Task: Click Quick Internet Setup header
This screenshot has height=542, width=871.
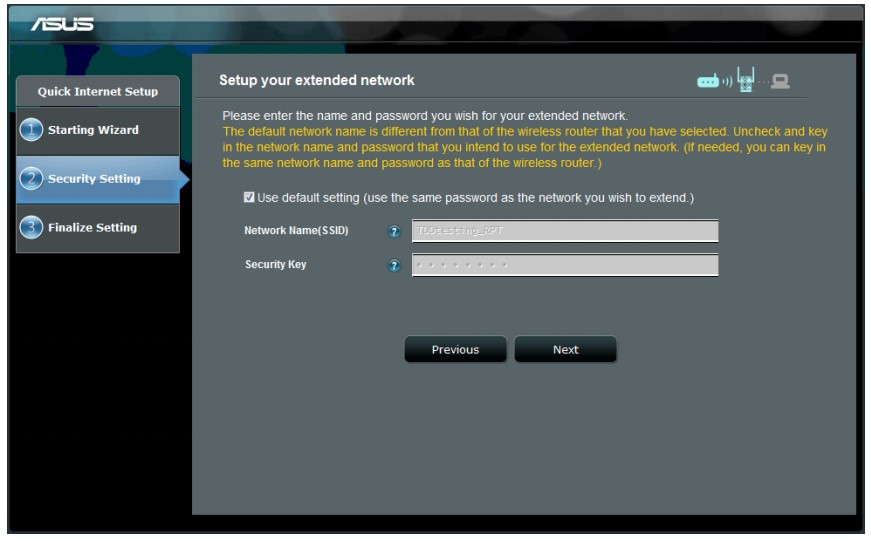Action: (98, 91)
